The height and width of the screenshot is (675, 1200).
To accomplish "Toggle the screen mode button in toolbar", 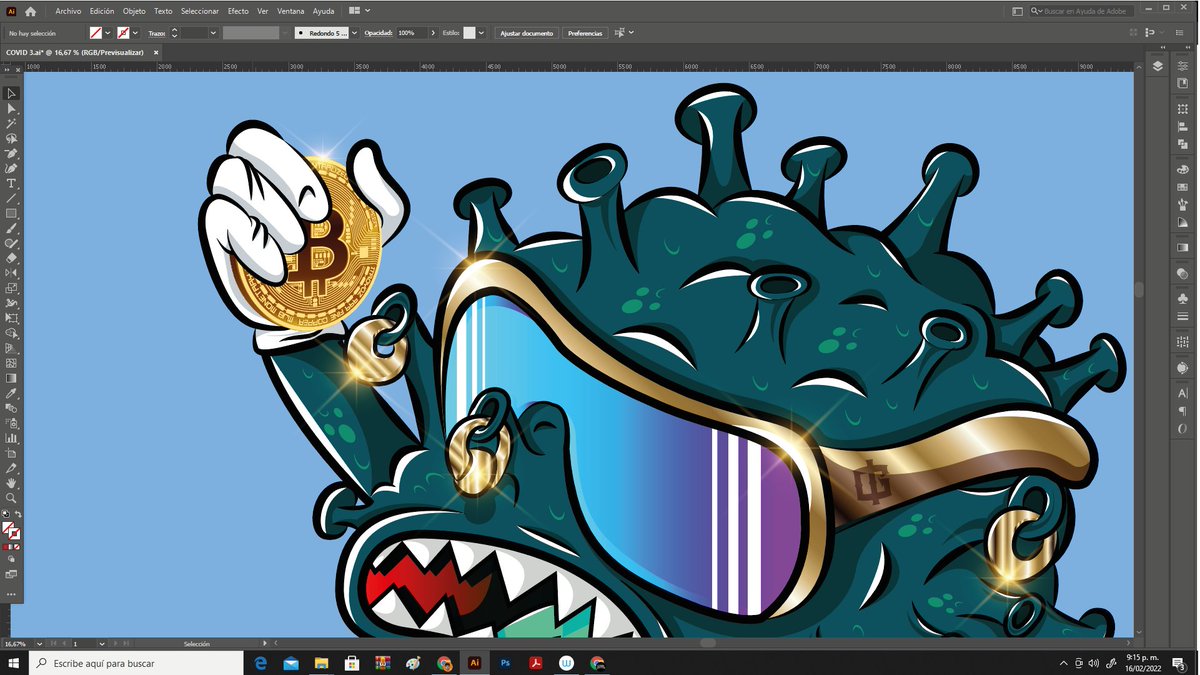I will tap(12, 574).
